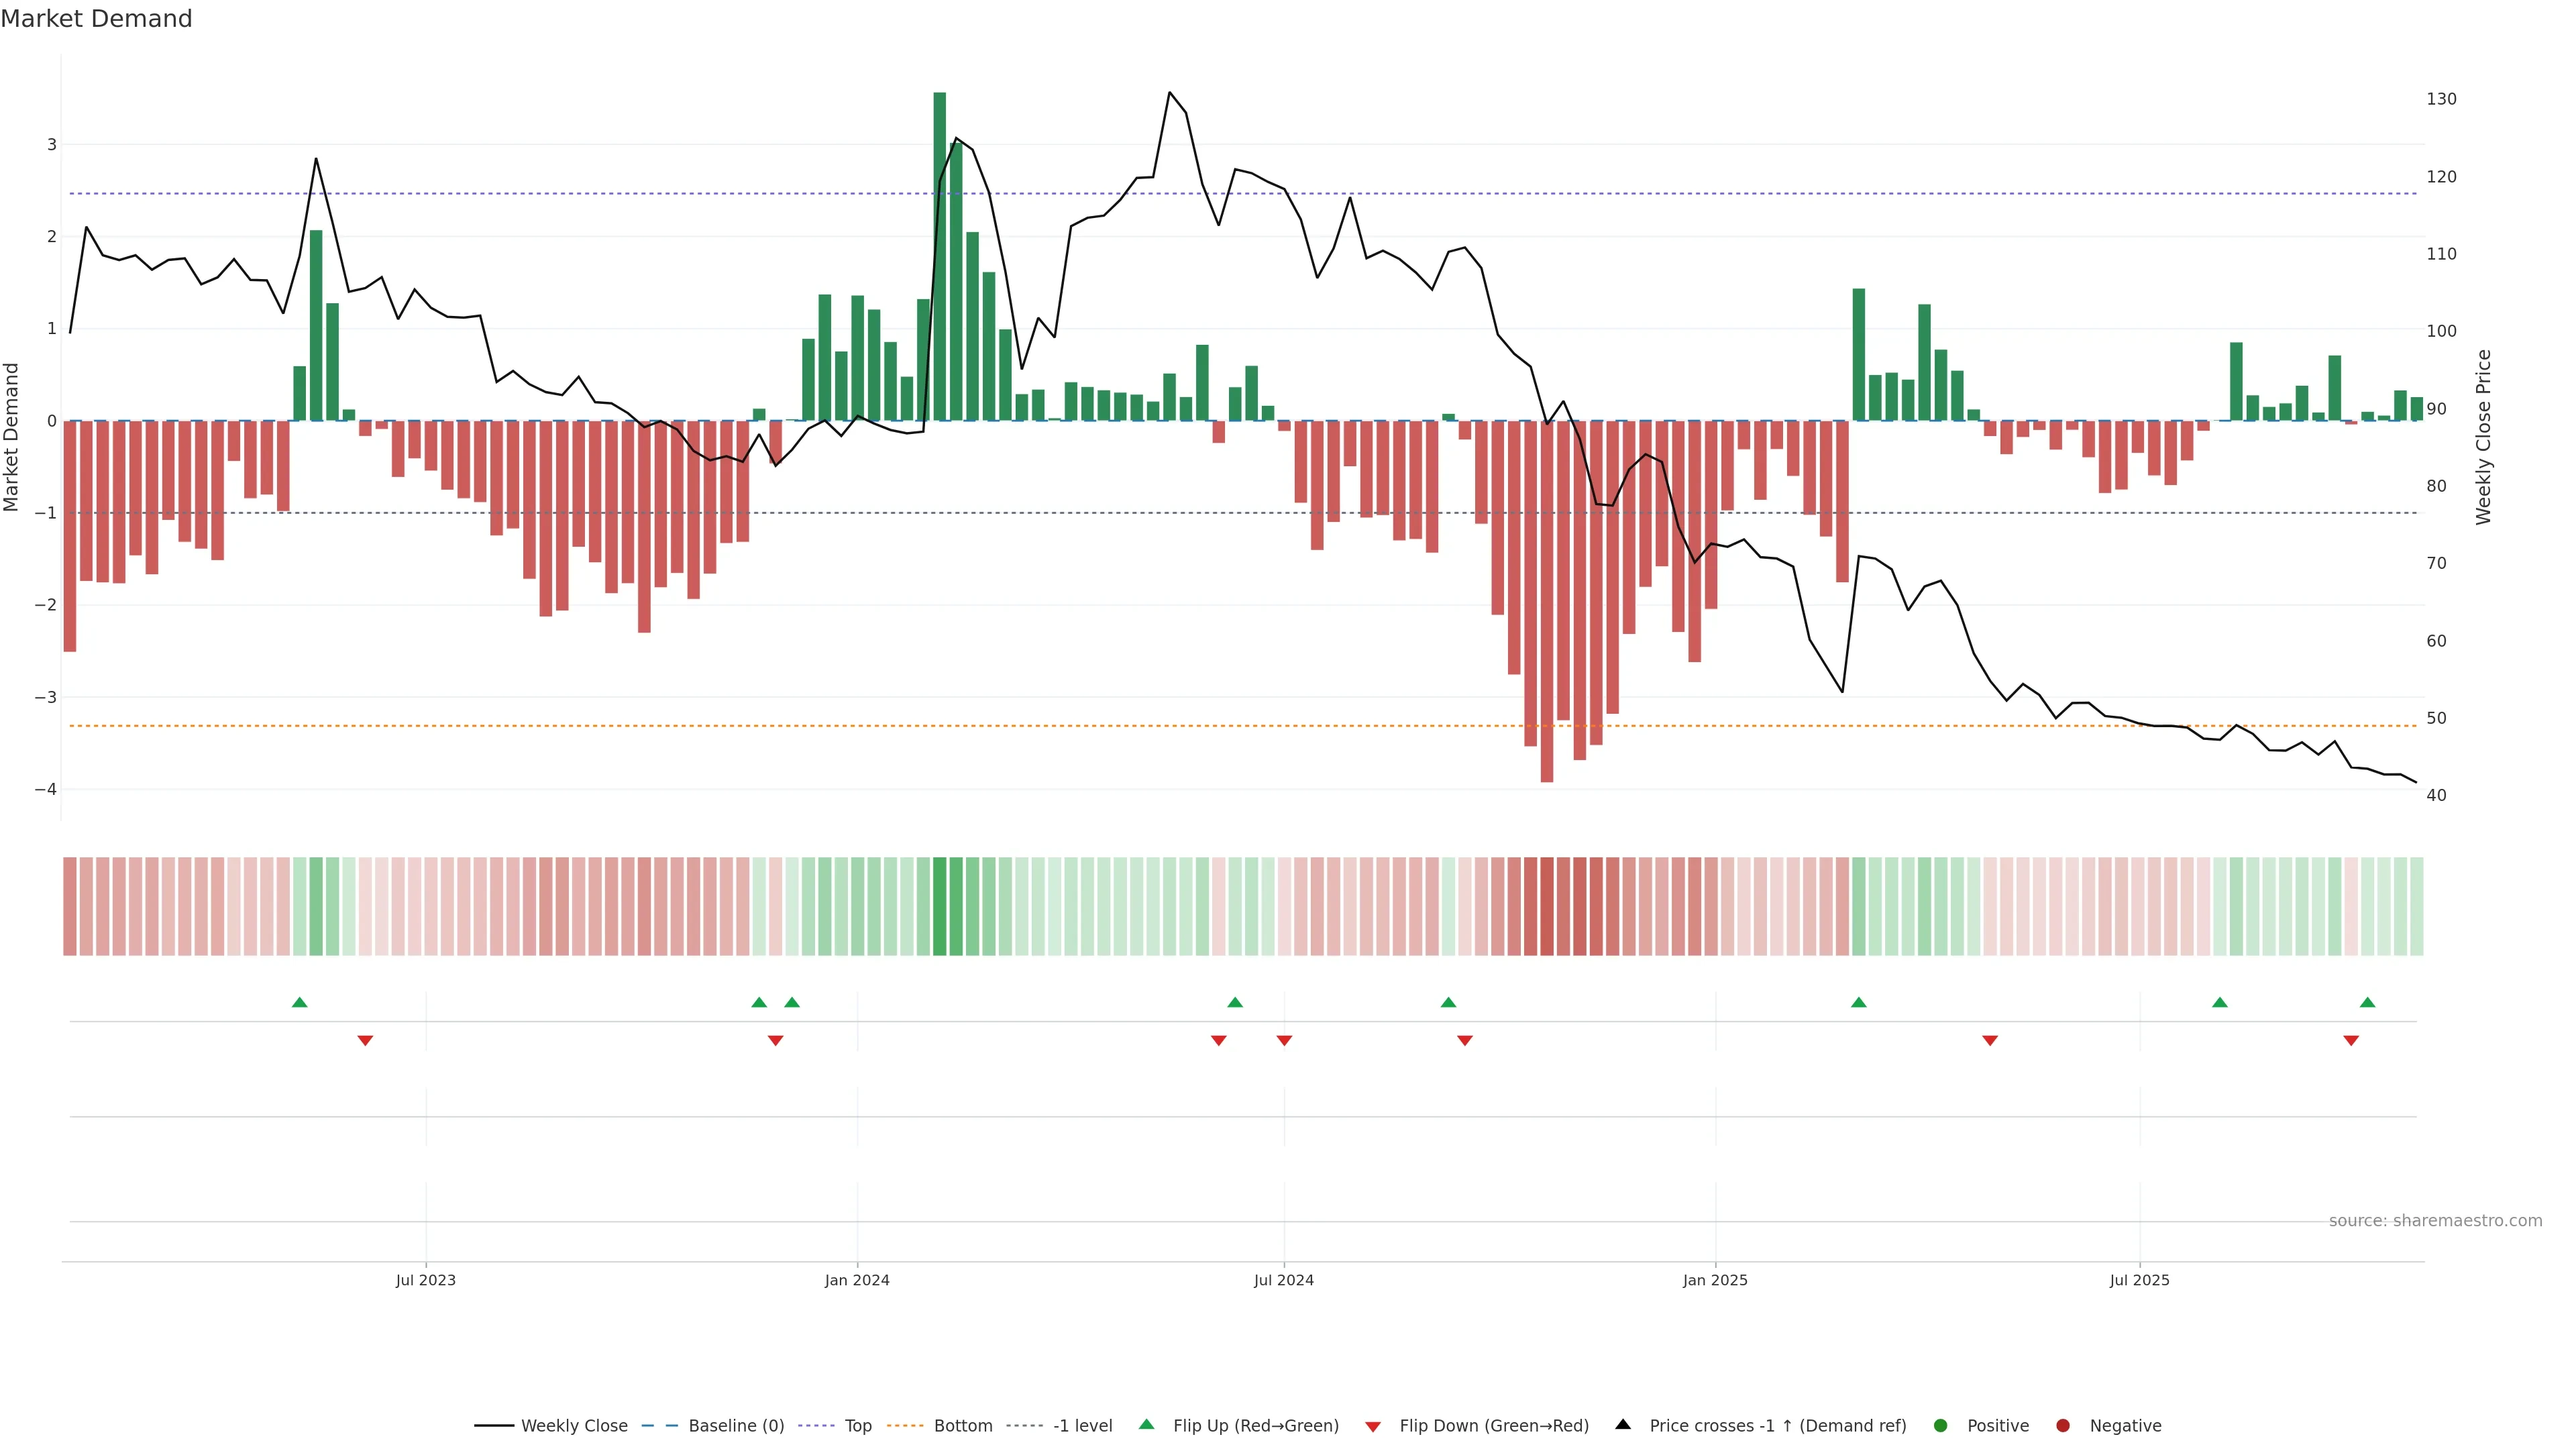Toggle the -1 level legend entry
The height and width of the screenshot is (1449, 2576).
(1082, 1425)
